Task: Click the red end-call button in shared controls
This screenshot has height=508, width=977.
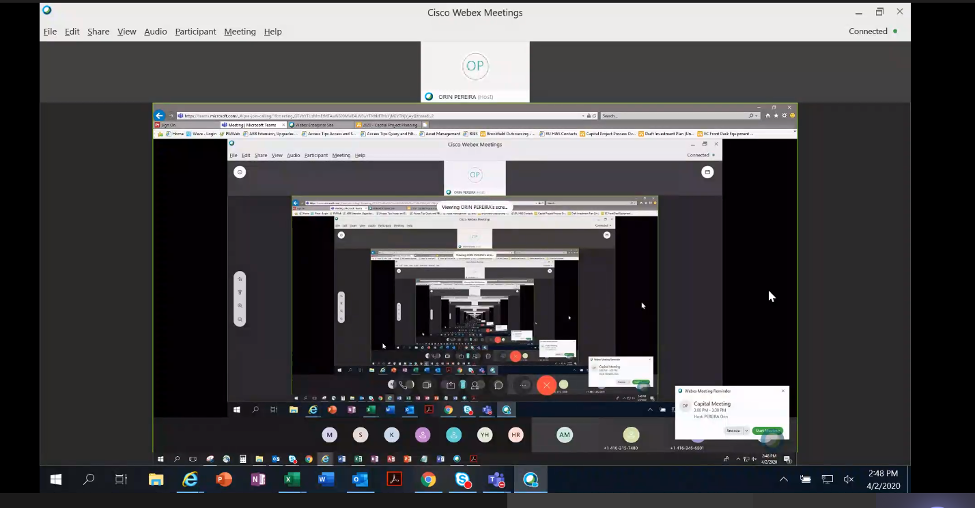Action: (x=546, y=385)
